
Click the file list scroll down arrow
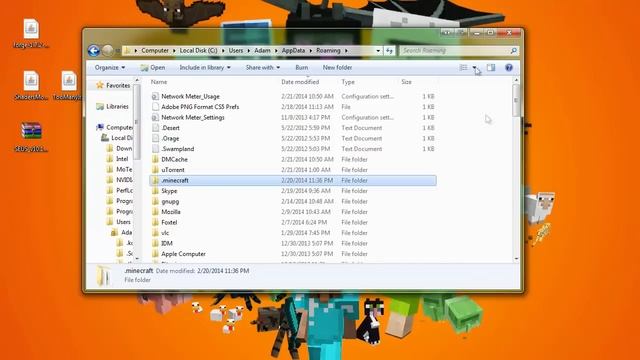516,259
